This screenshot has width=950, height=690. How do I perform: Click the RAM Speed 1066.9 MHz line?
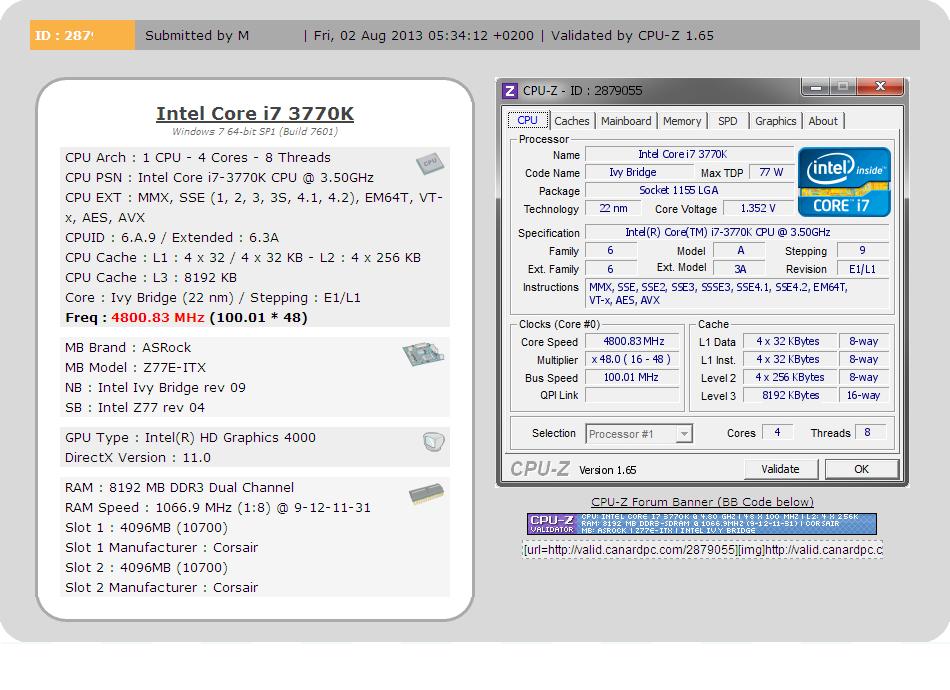tap(218, 508)
